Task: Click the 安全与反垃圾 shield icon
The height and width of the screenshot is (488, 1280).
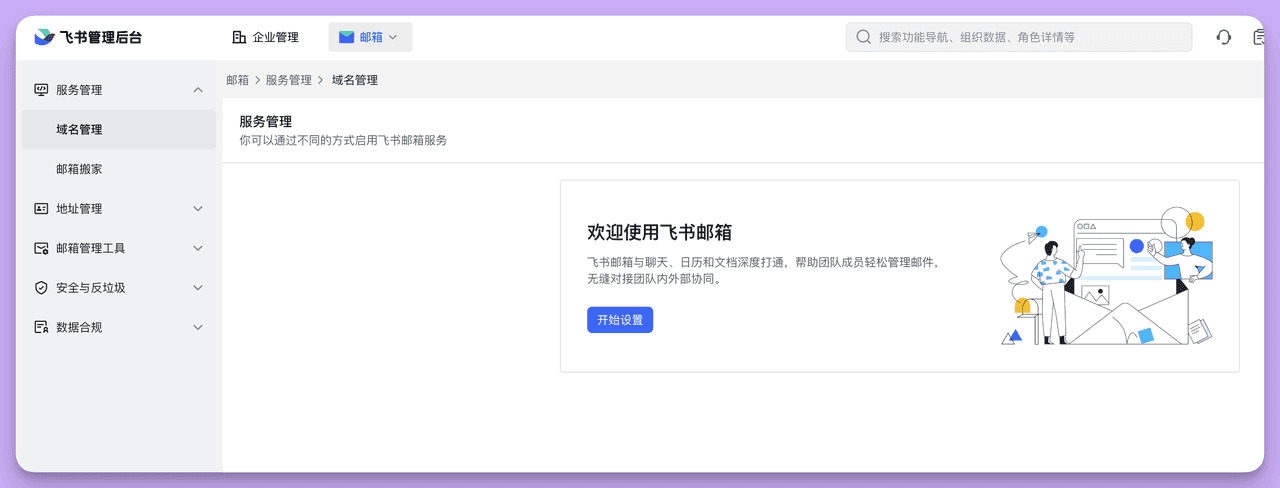Action: pos(41,288)
